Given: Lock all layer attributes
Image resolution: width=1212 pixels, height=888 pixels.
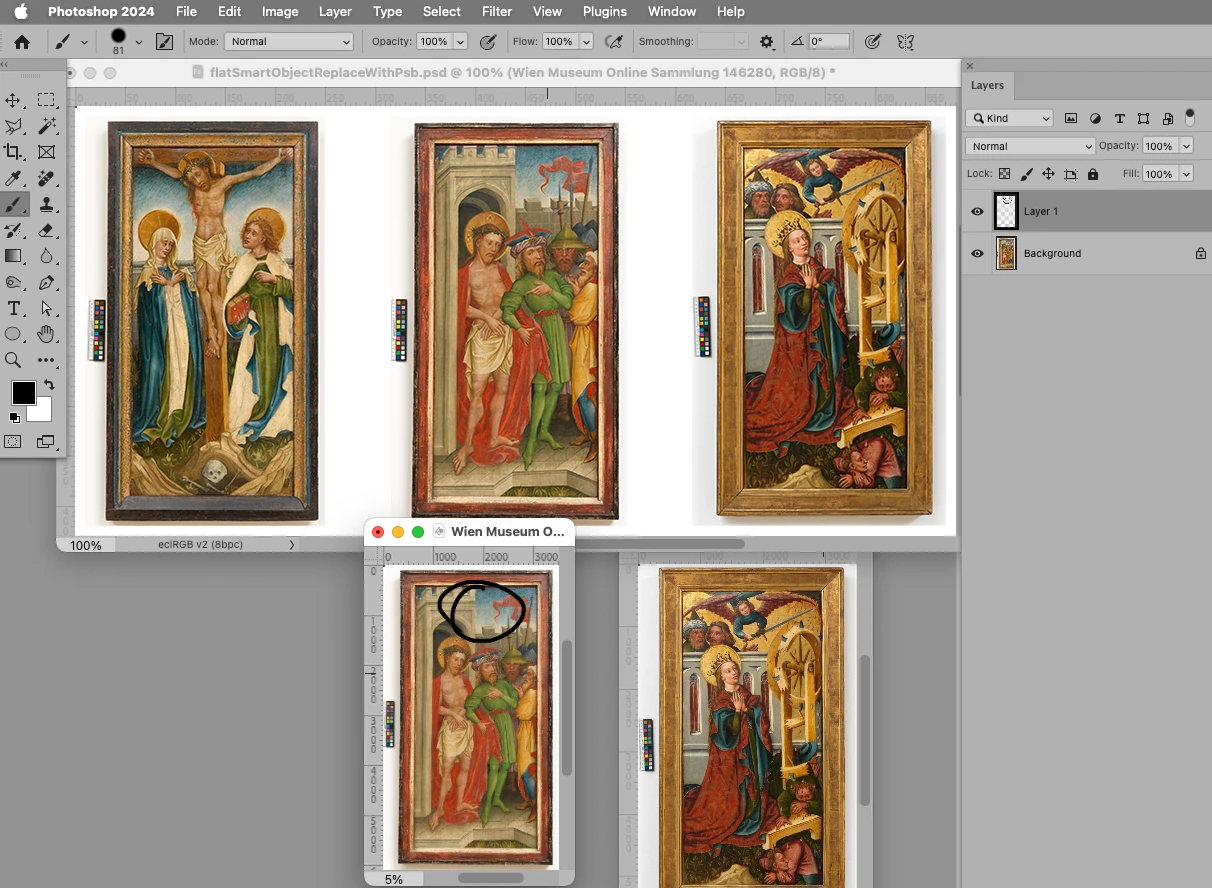Looking at the screenshot, I should pos(1093,174).
